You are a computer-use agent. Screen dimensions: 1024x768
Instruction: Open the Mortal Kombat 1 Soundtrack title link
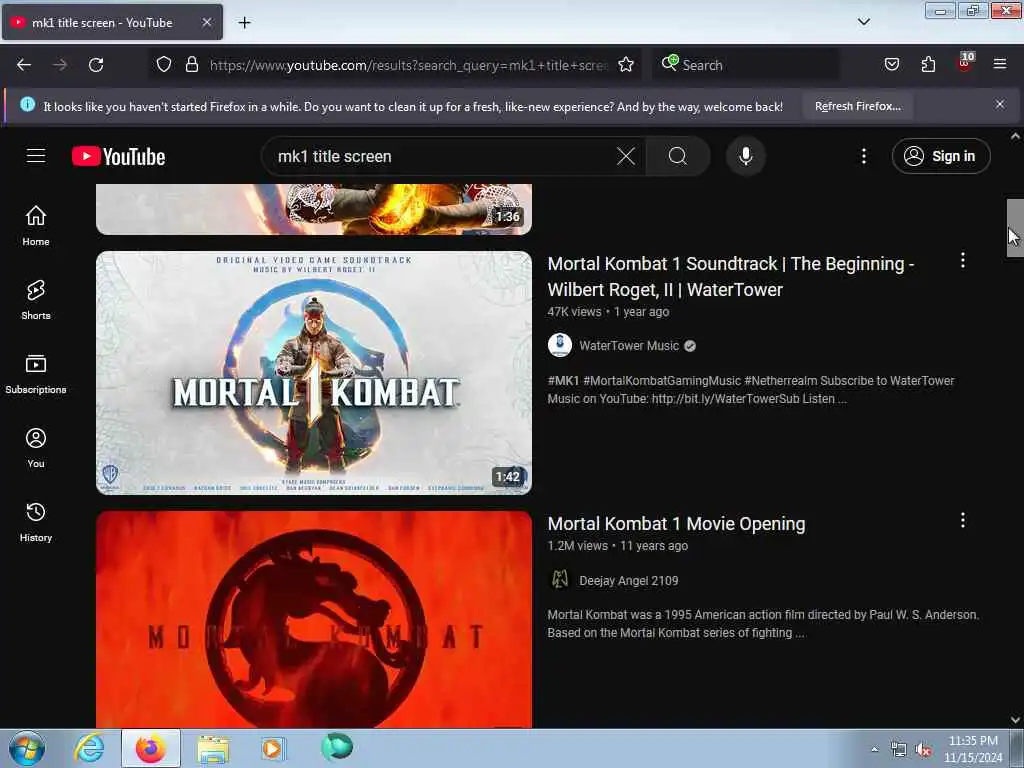(731, 276)
